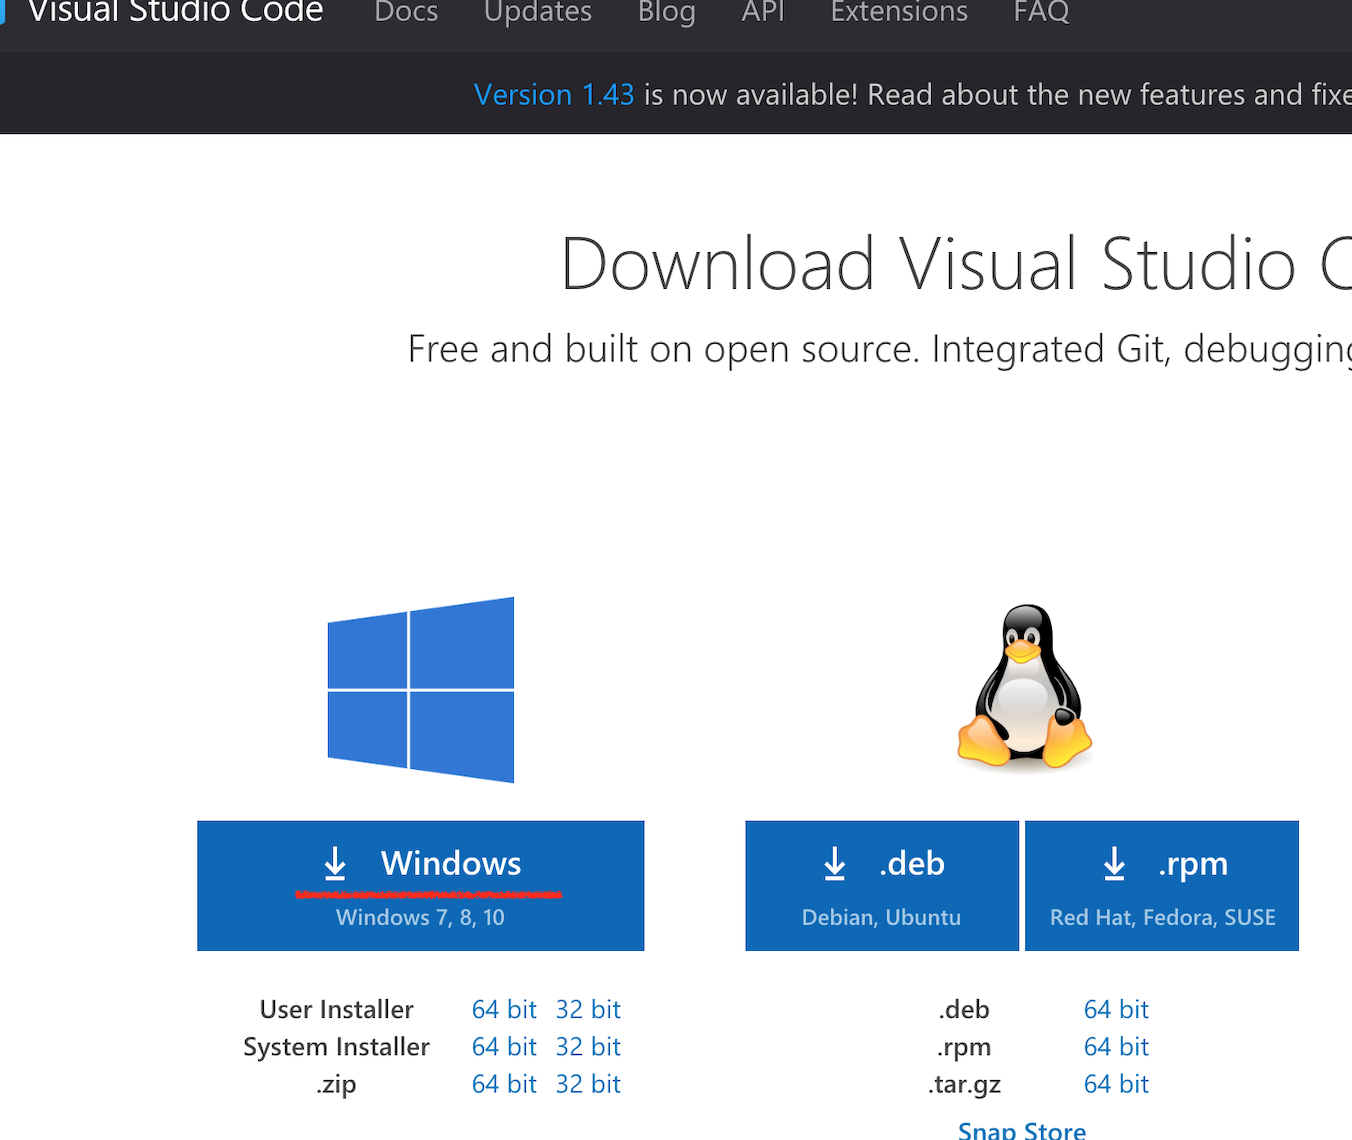
Task: Click the Visual Studio Code home title
Action: pos(176,13)
